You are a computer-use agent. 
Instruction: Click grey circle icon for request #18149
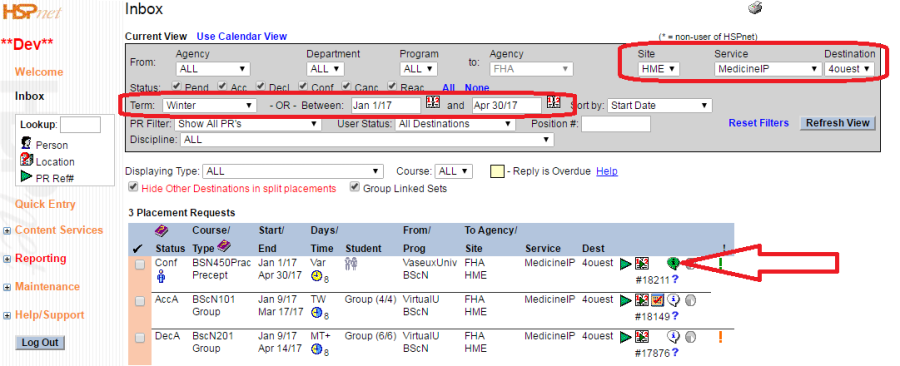690,301
